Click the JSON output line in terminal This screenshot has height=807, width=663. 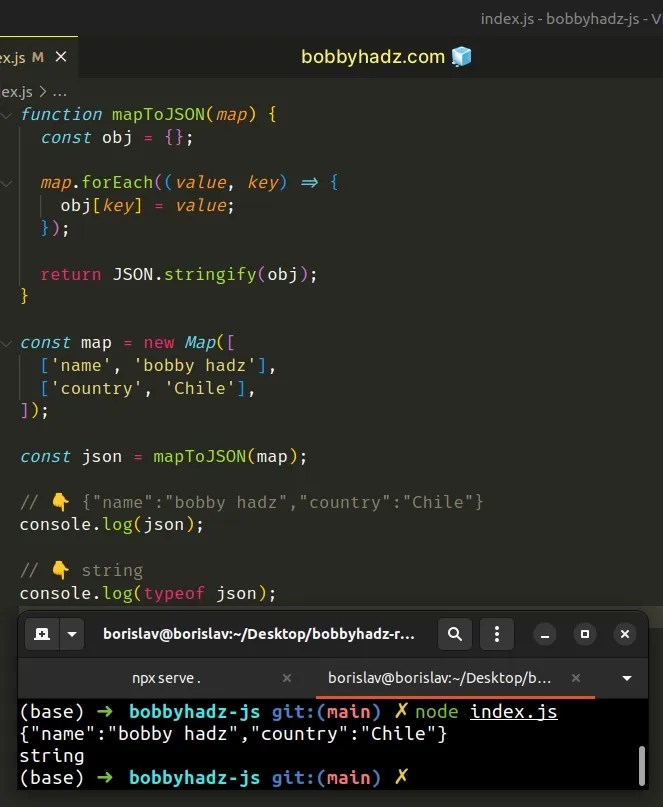[x=233, y=734]
